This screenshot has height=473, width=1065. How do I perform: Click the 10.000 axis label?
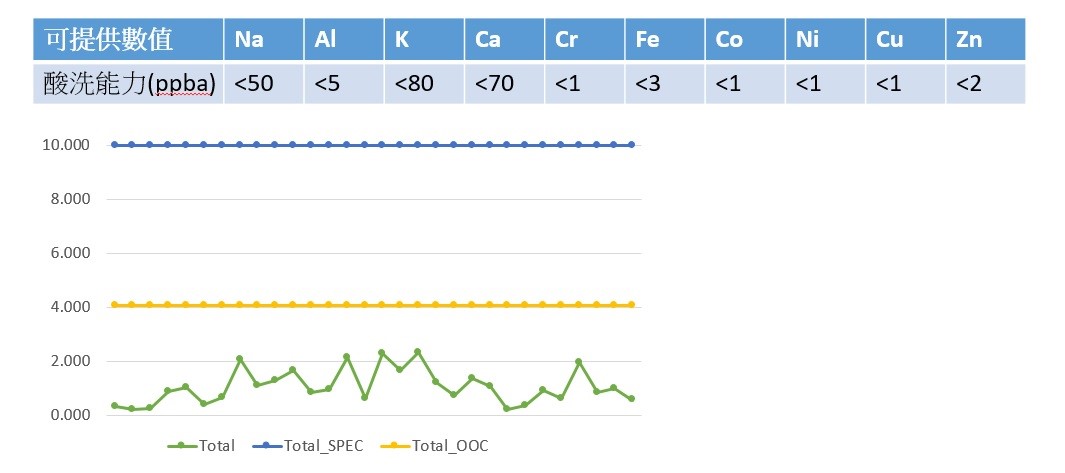tap(67, 145)
